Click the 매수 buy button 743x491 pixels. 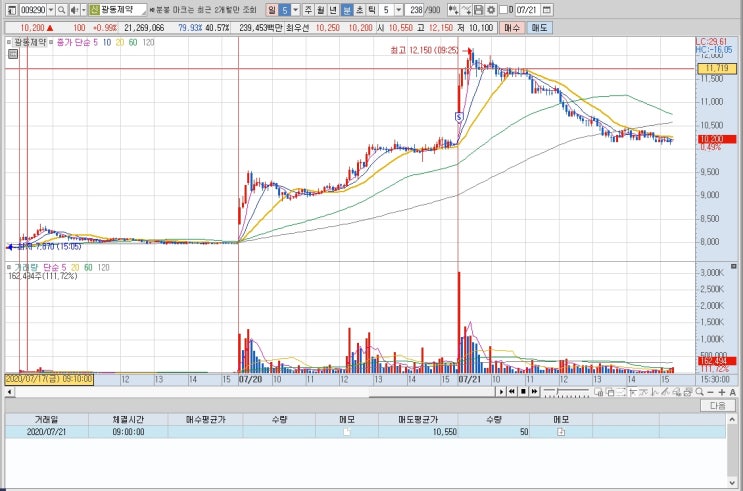pyautogui.click(x=512, y=28)
